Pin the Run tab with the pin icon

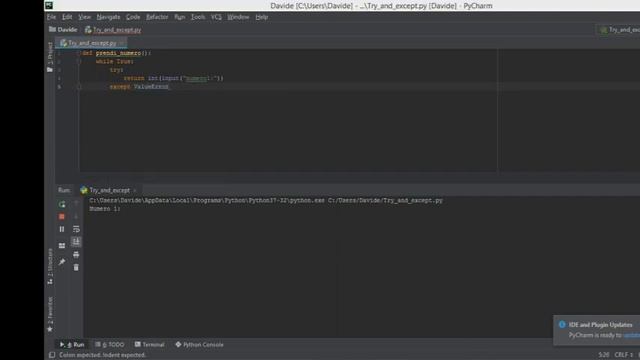point(62,262)
